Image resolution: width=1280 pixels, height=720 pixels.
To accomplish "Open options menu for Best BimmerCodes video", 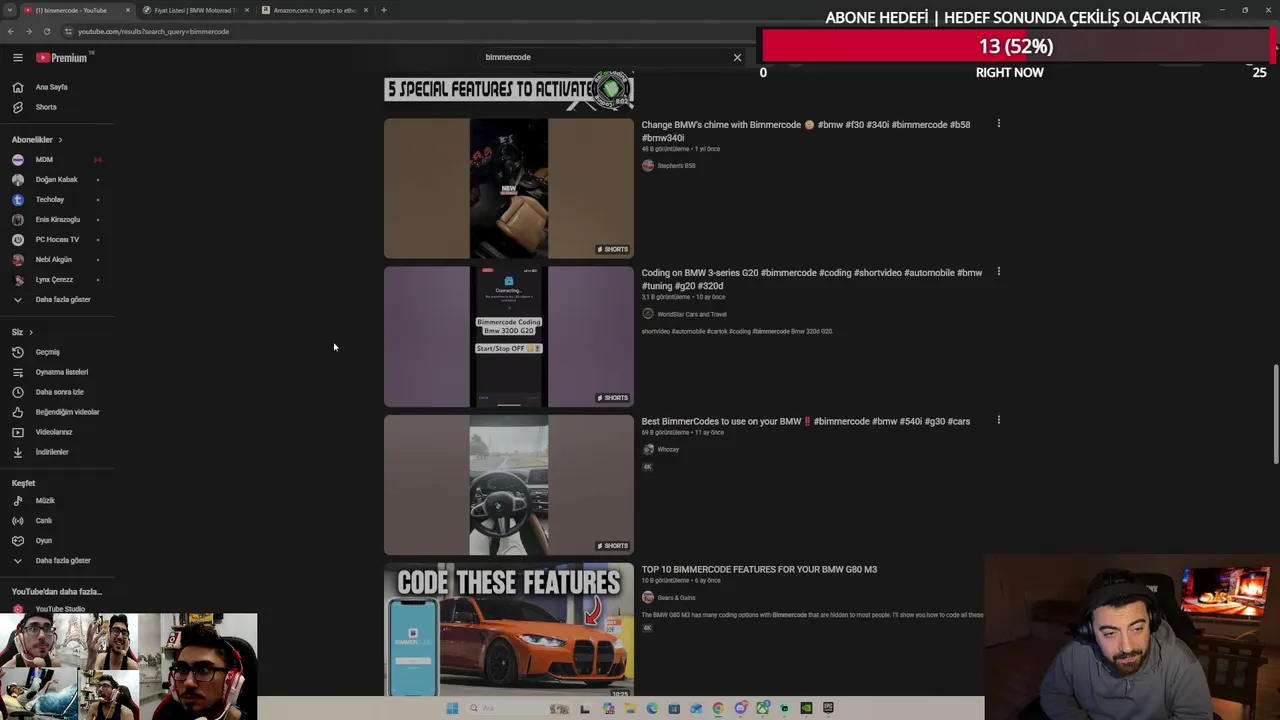I will pyautogui.click(x=998, y=420).
